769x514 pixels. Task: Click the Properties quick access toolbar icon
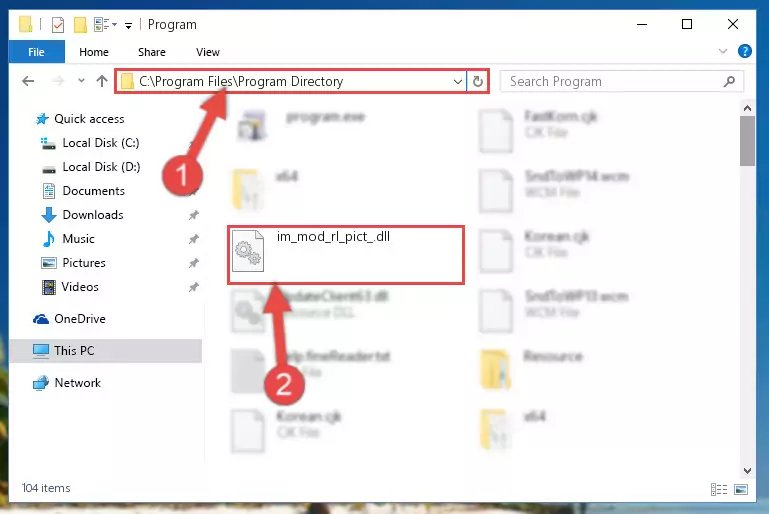tap(58, 25)
